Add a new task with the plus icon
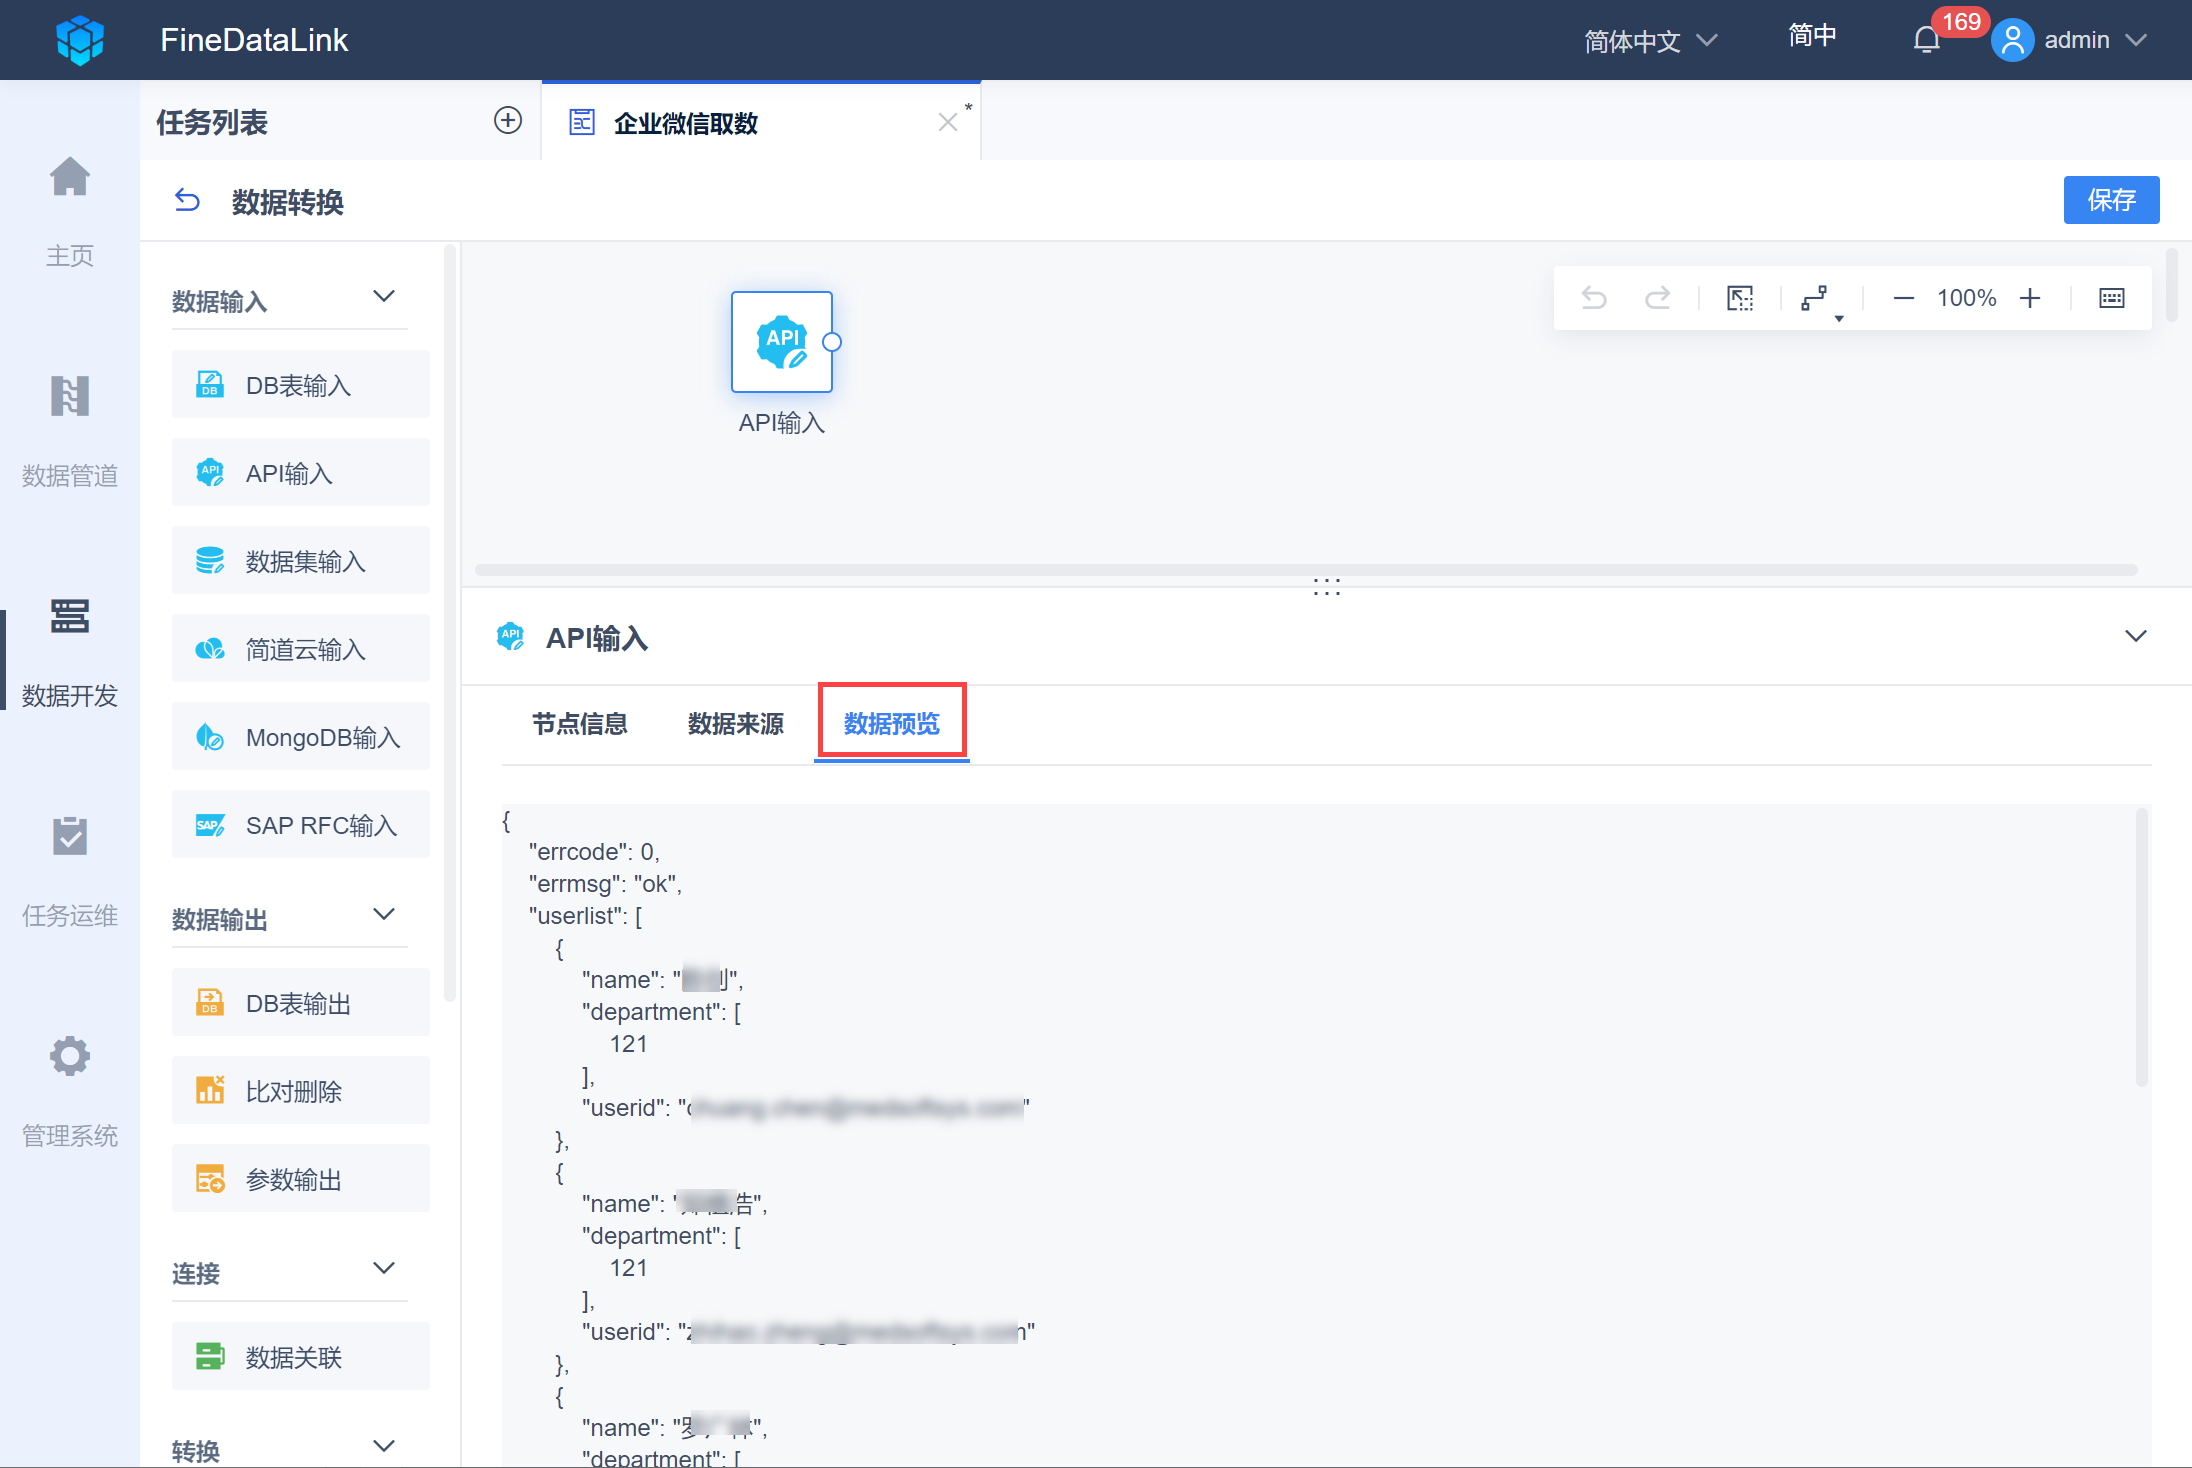Screen dimensions: 2192x1468 508,121
